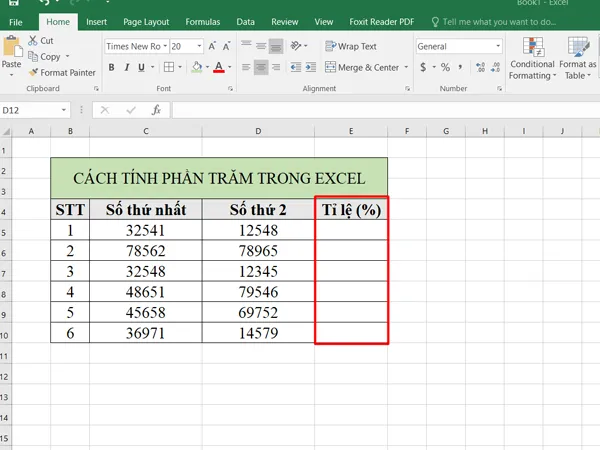Screen dimensions: 600x450
Task: Select the Tỉ lệ (%) header cell
Action: (351, 210)
